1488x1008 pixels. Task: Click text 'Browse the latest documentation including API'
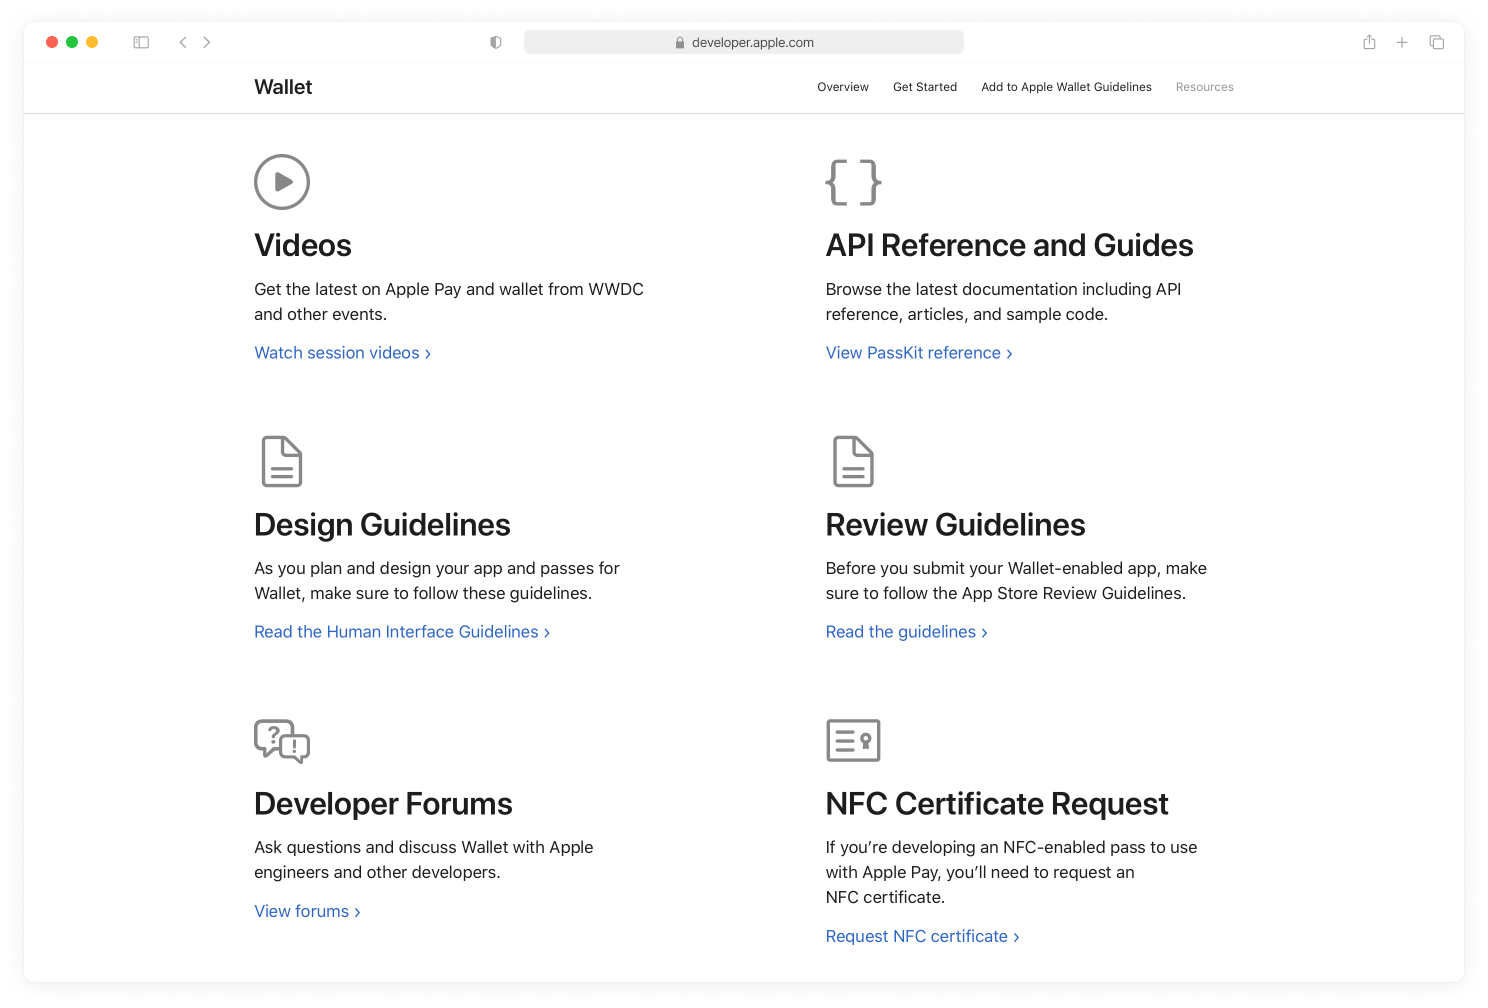point(1004,289)
